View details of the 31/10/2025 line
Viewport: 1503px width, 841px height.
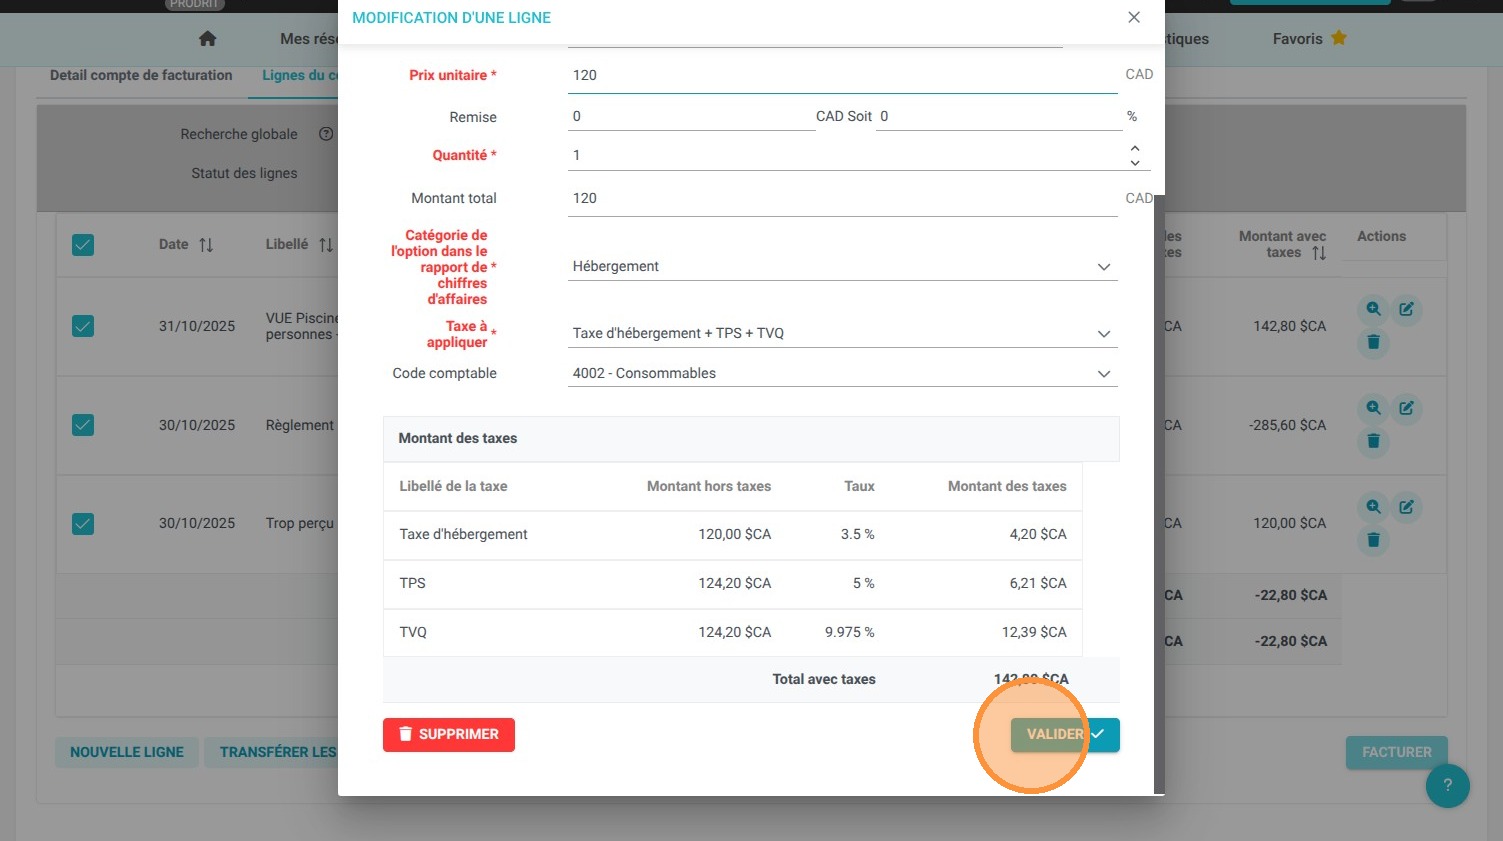[1374, 309]
